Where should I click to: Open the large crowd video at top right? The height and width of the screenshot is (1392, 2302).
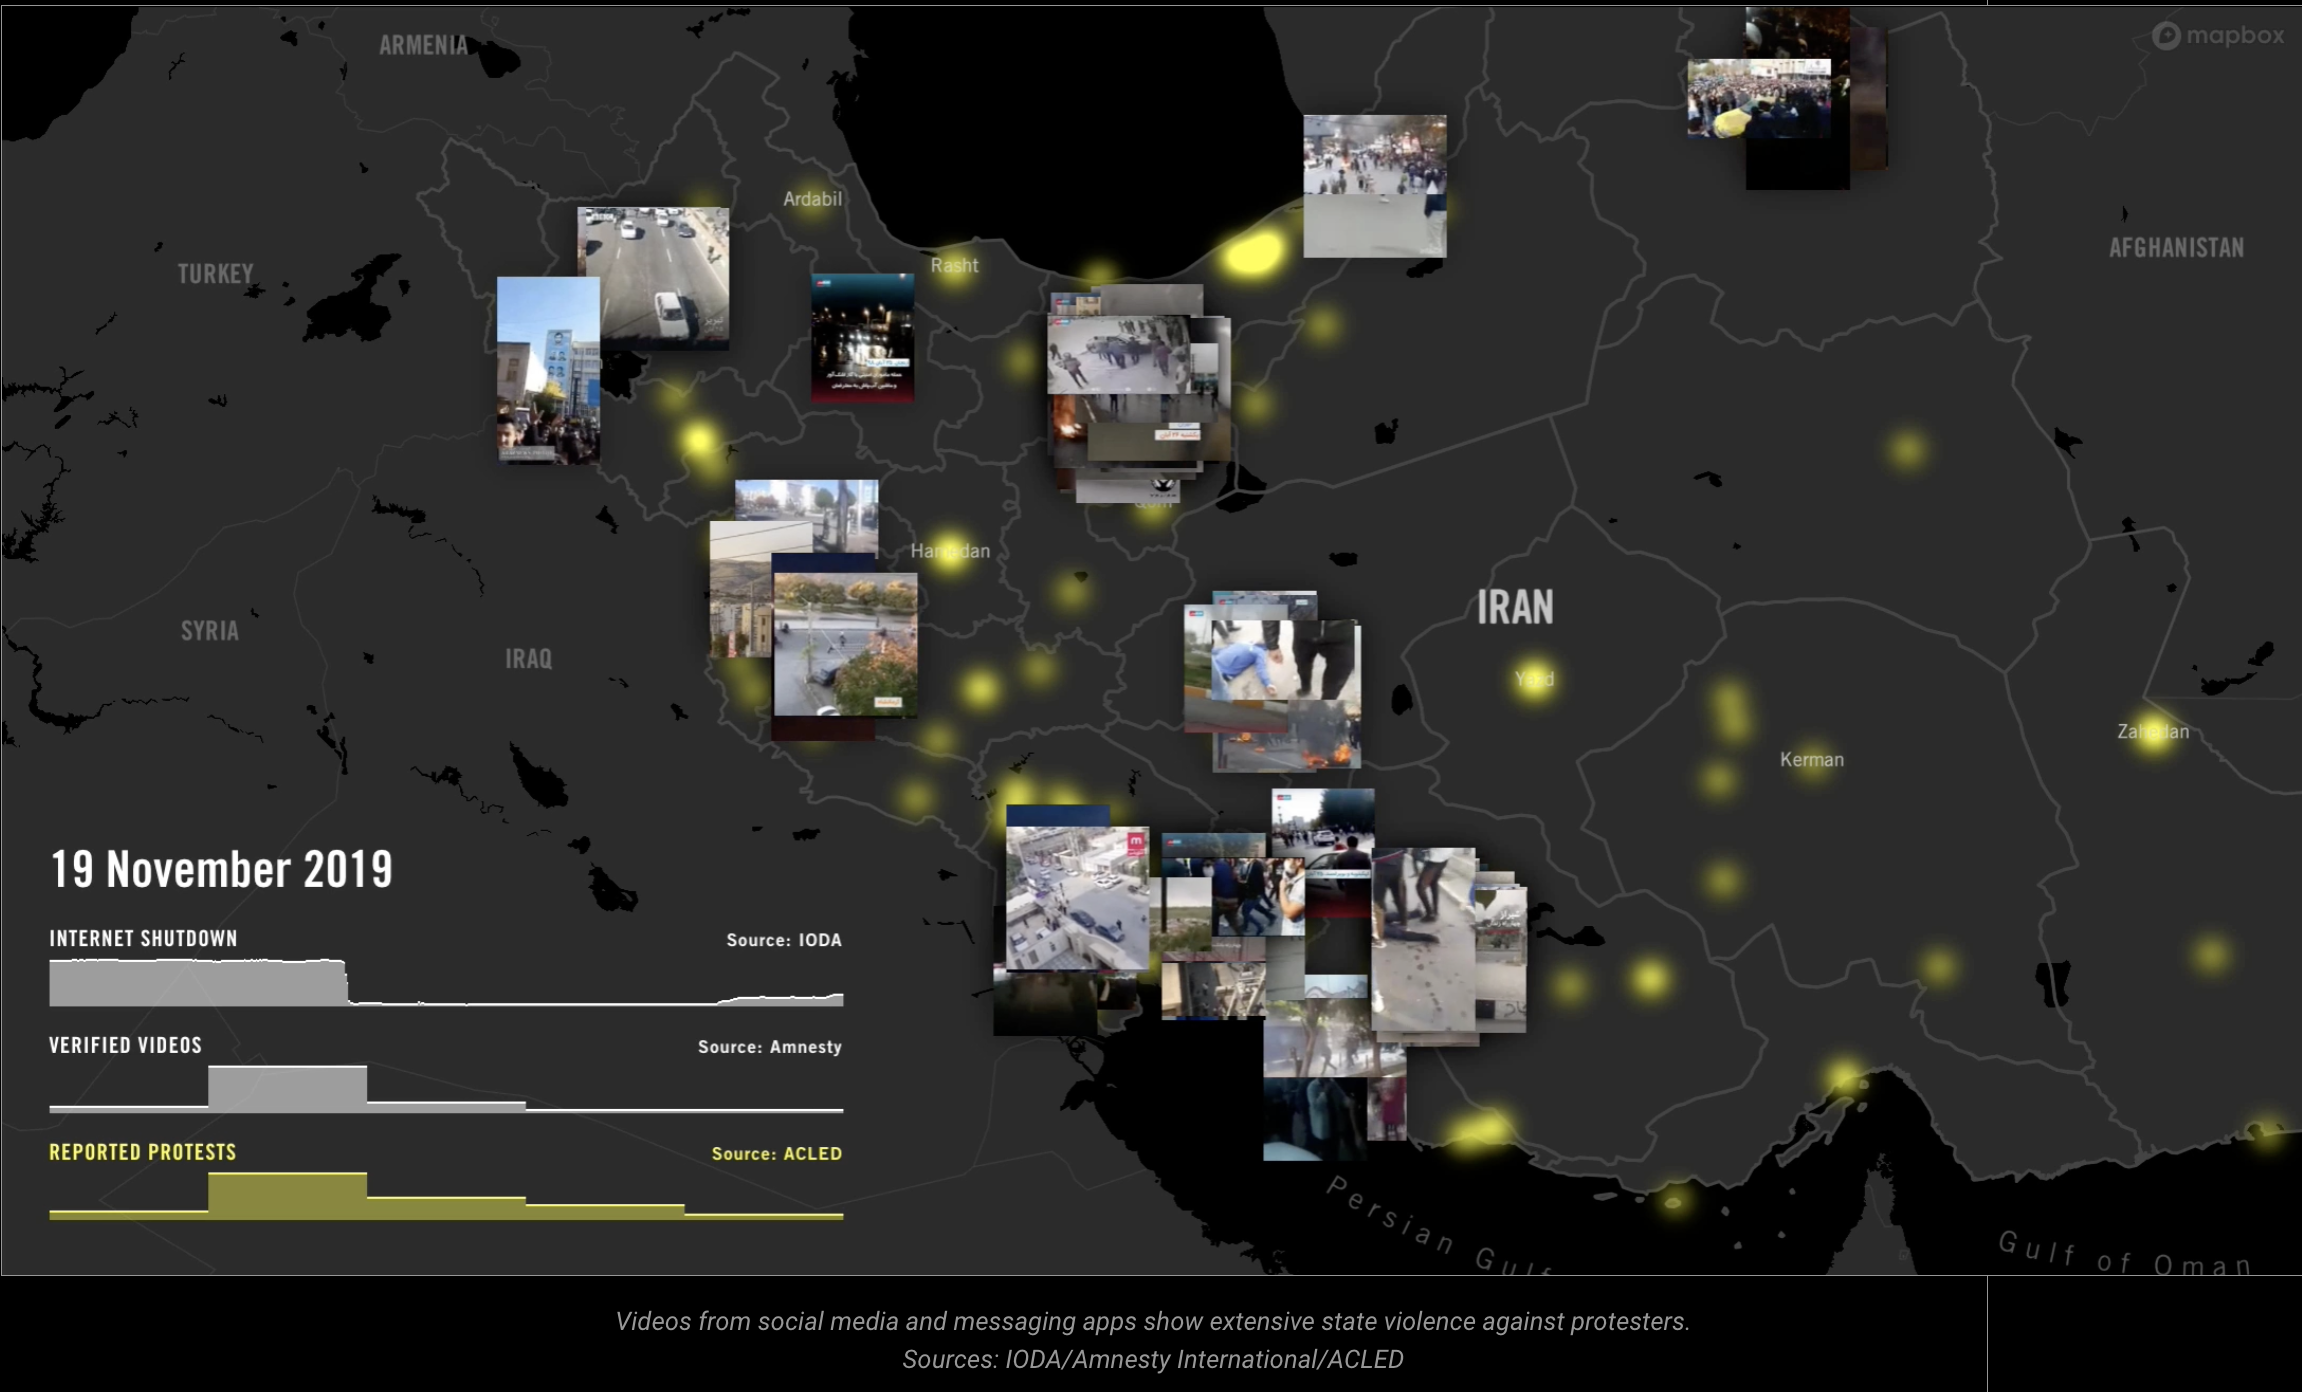(x=1758, y=98)
